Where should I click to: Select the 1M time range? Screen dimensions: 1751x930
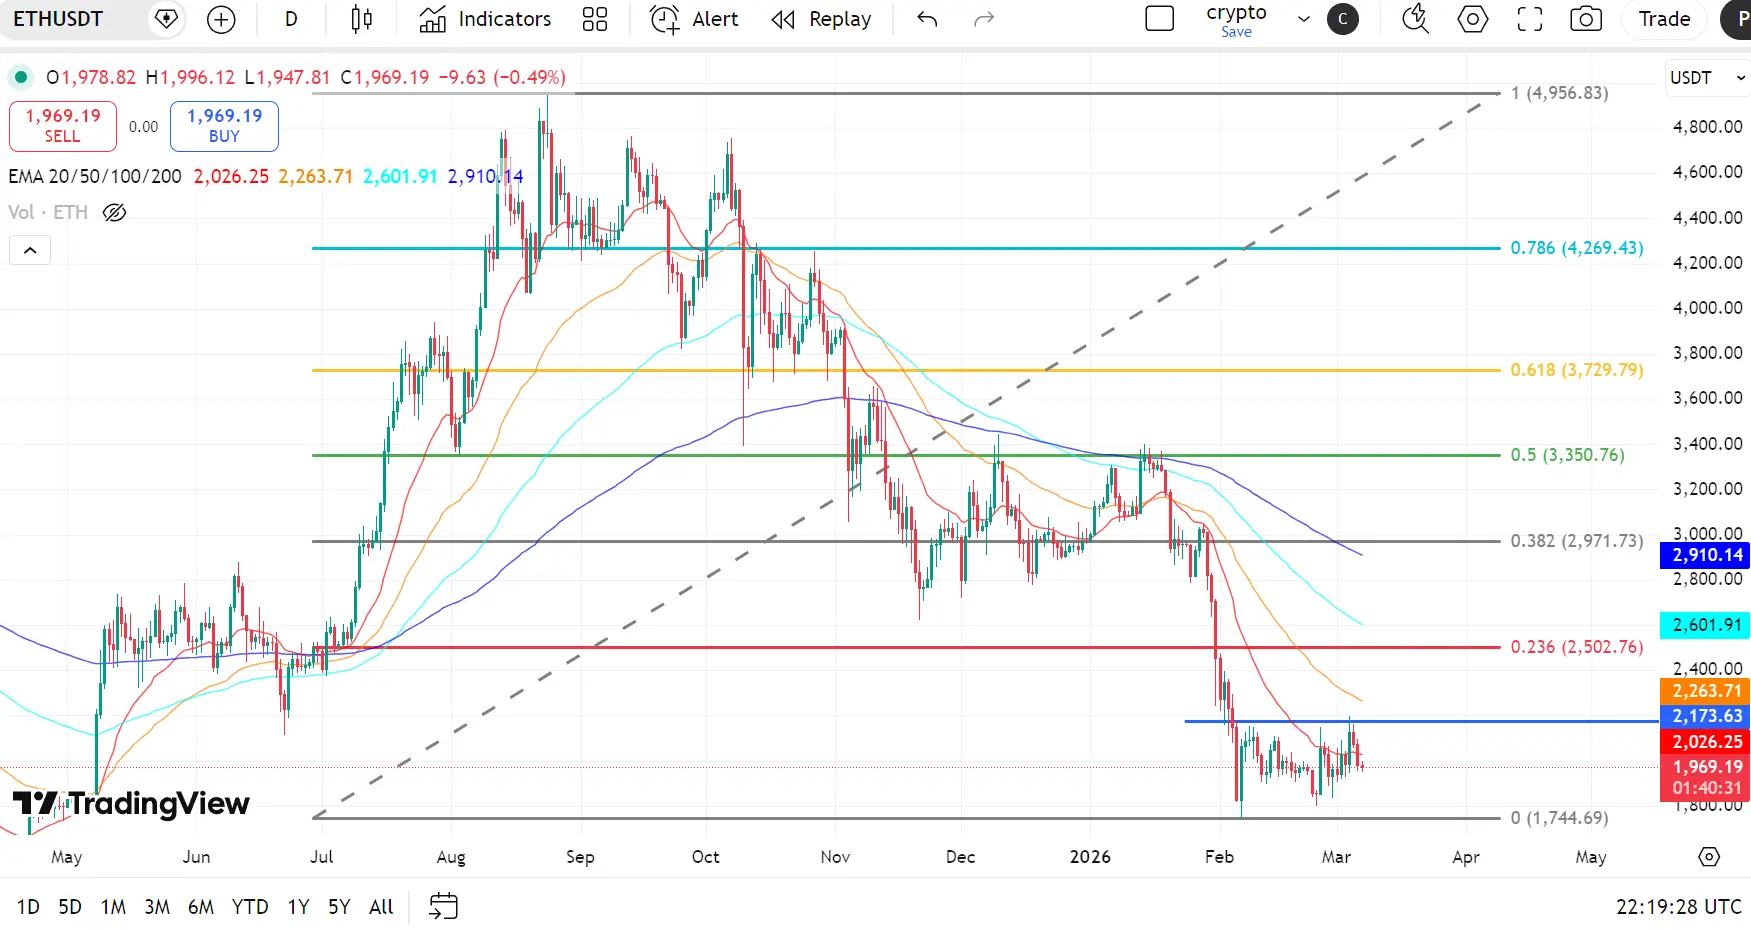coord(113,907)
